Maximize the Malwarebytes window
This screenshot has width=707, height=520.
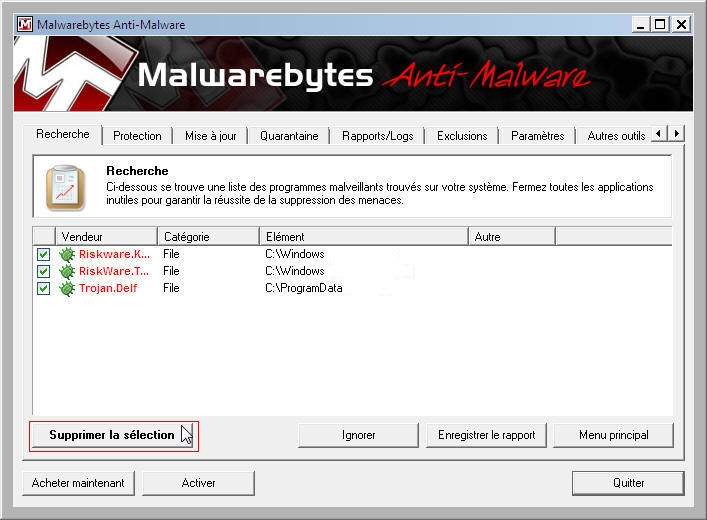click(660, 24)
